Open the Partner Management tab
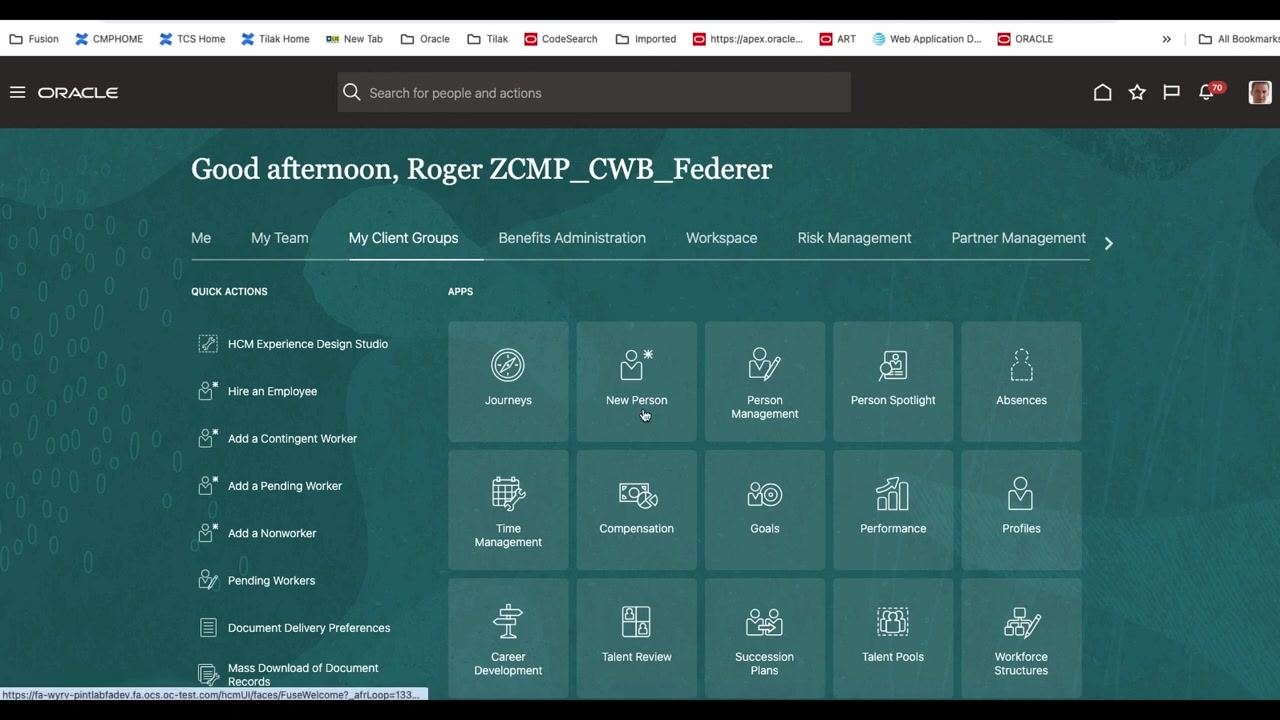 tap(1018, 238)
